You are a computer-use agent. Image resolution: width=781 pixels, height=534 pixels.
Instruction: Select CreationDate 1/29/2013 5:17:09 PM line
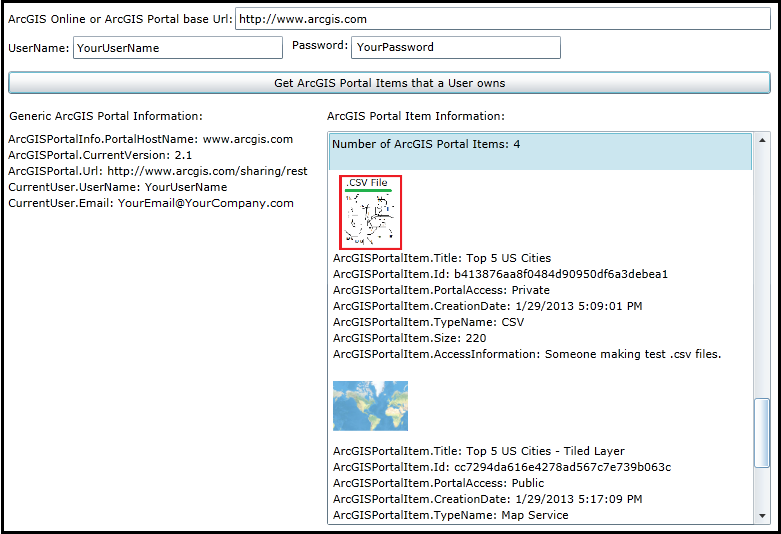click(x=488, y=499)
